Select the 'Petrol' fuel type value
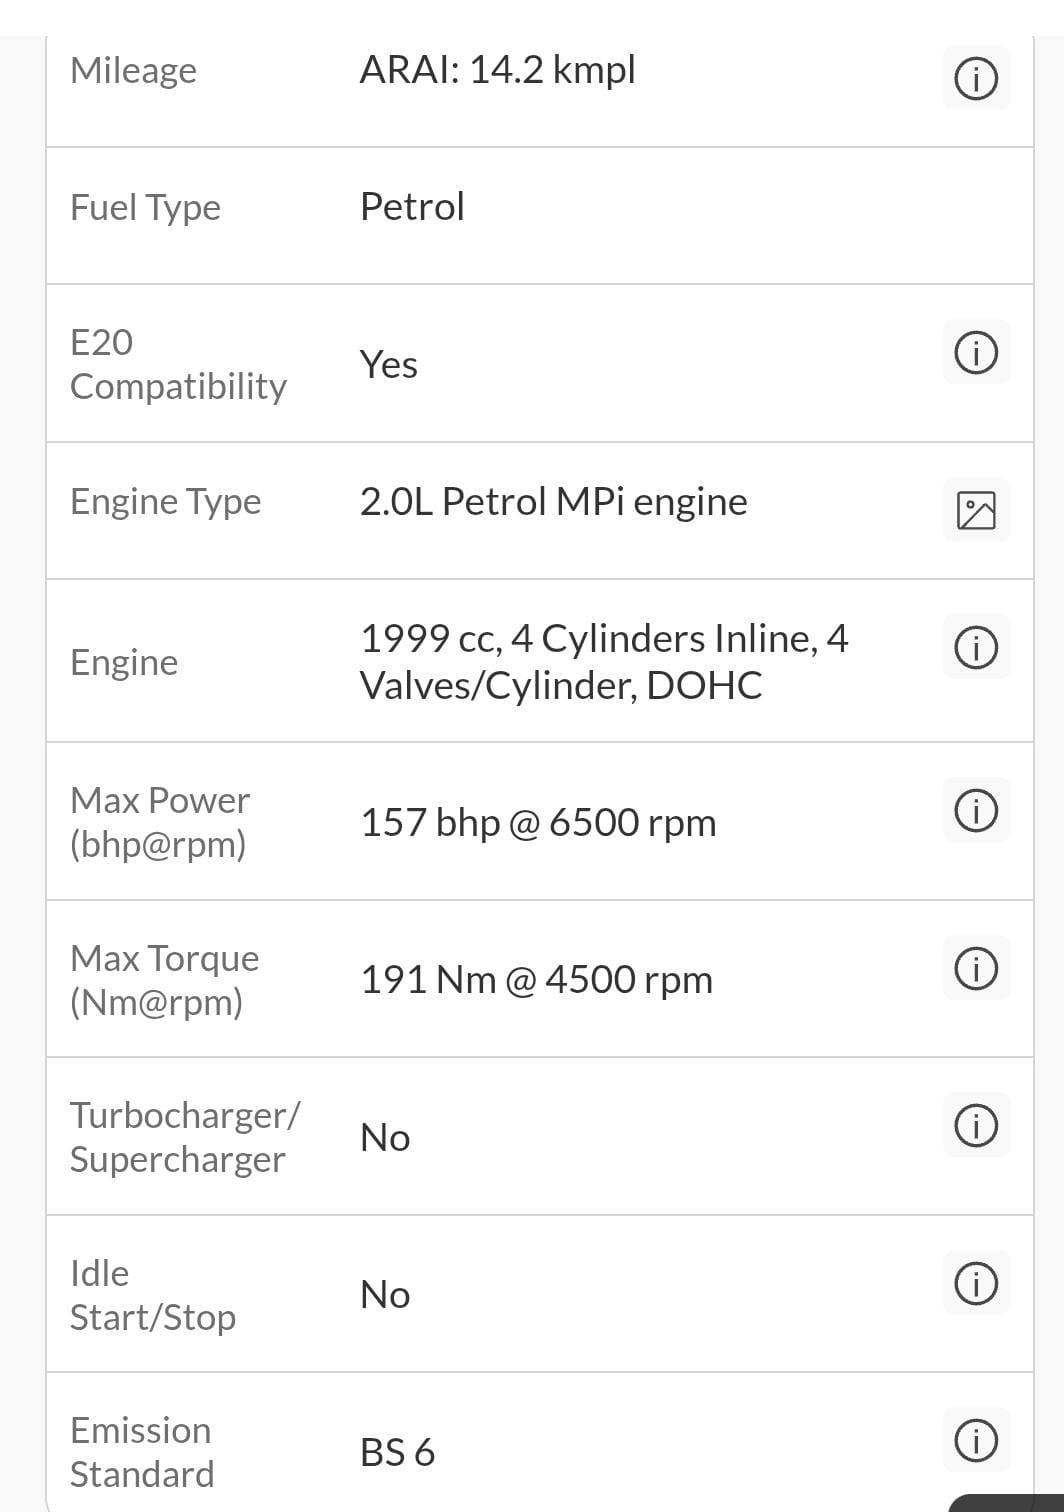Image resolution: width=1064 pixels, height=1512 pixels. [412, 207]
